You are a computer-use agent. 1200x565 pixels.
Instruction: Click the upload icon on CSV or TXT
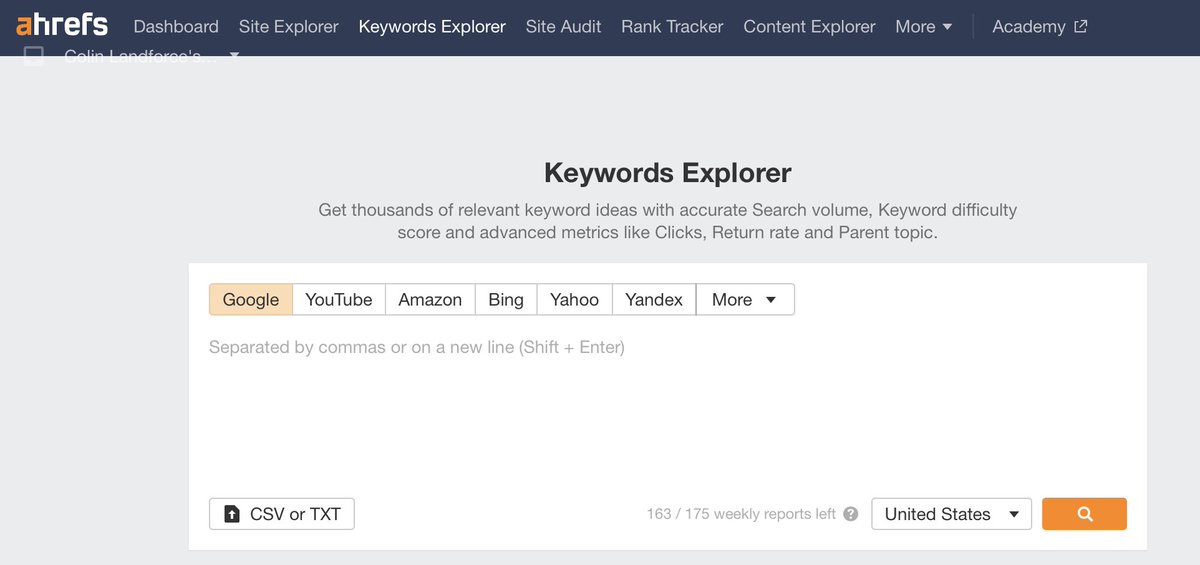click(x=232, y=514)
